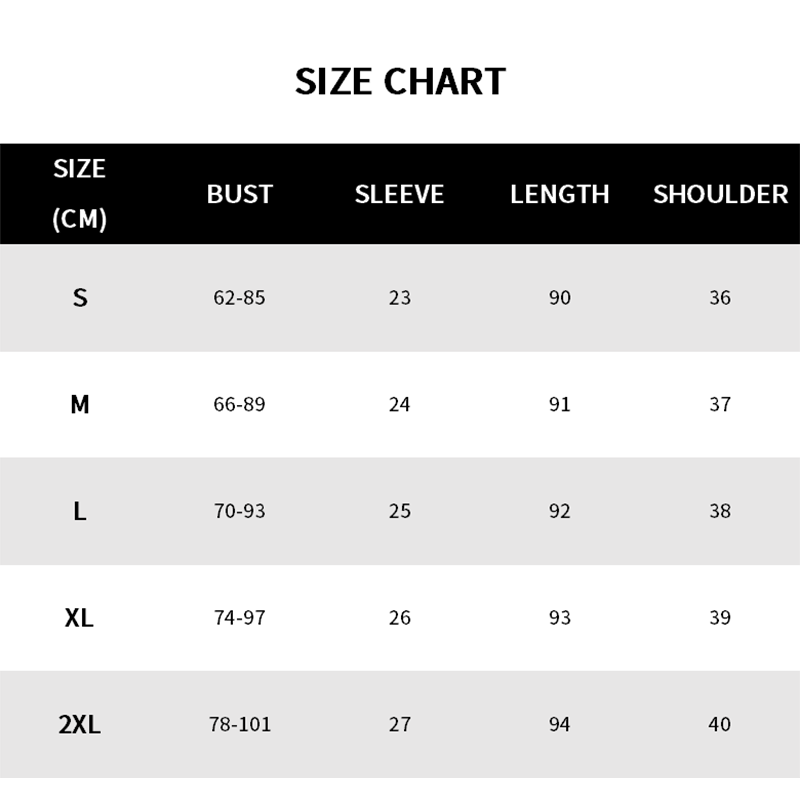Screen dimensions: 800x800
Task: Click the SIZE CHART title
Action: (400, 81)
